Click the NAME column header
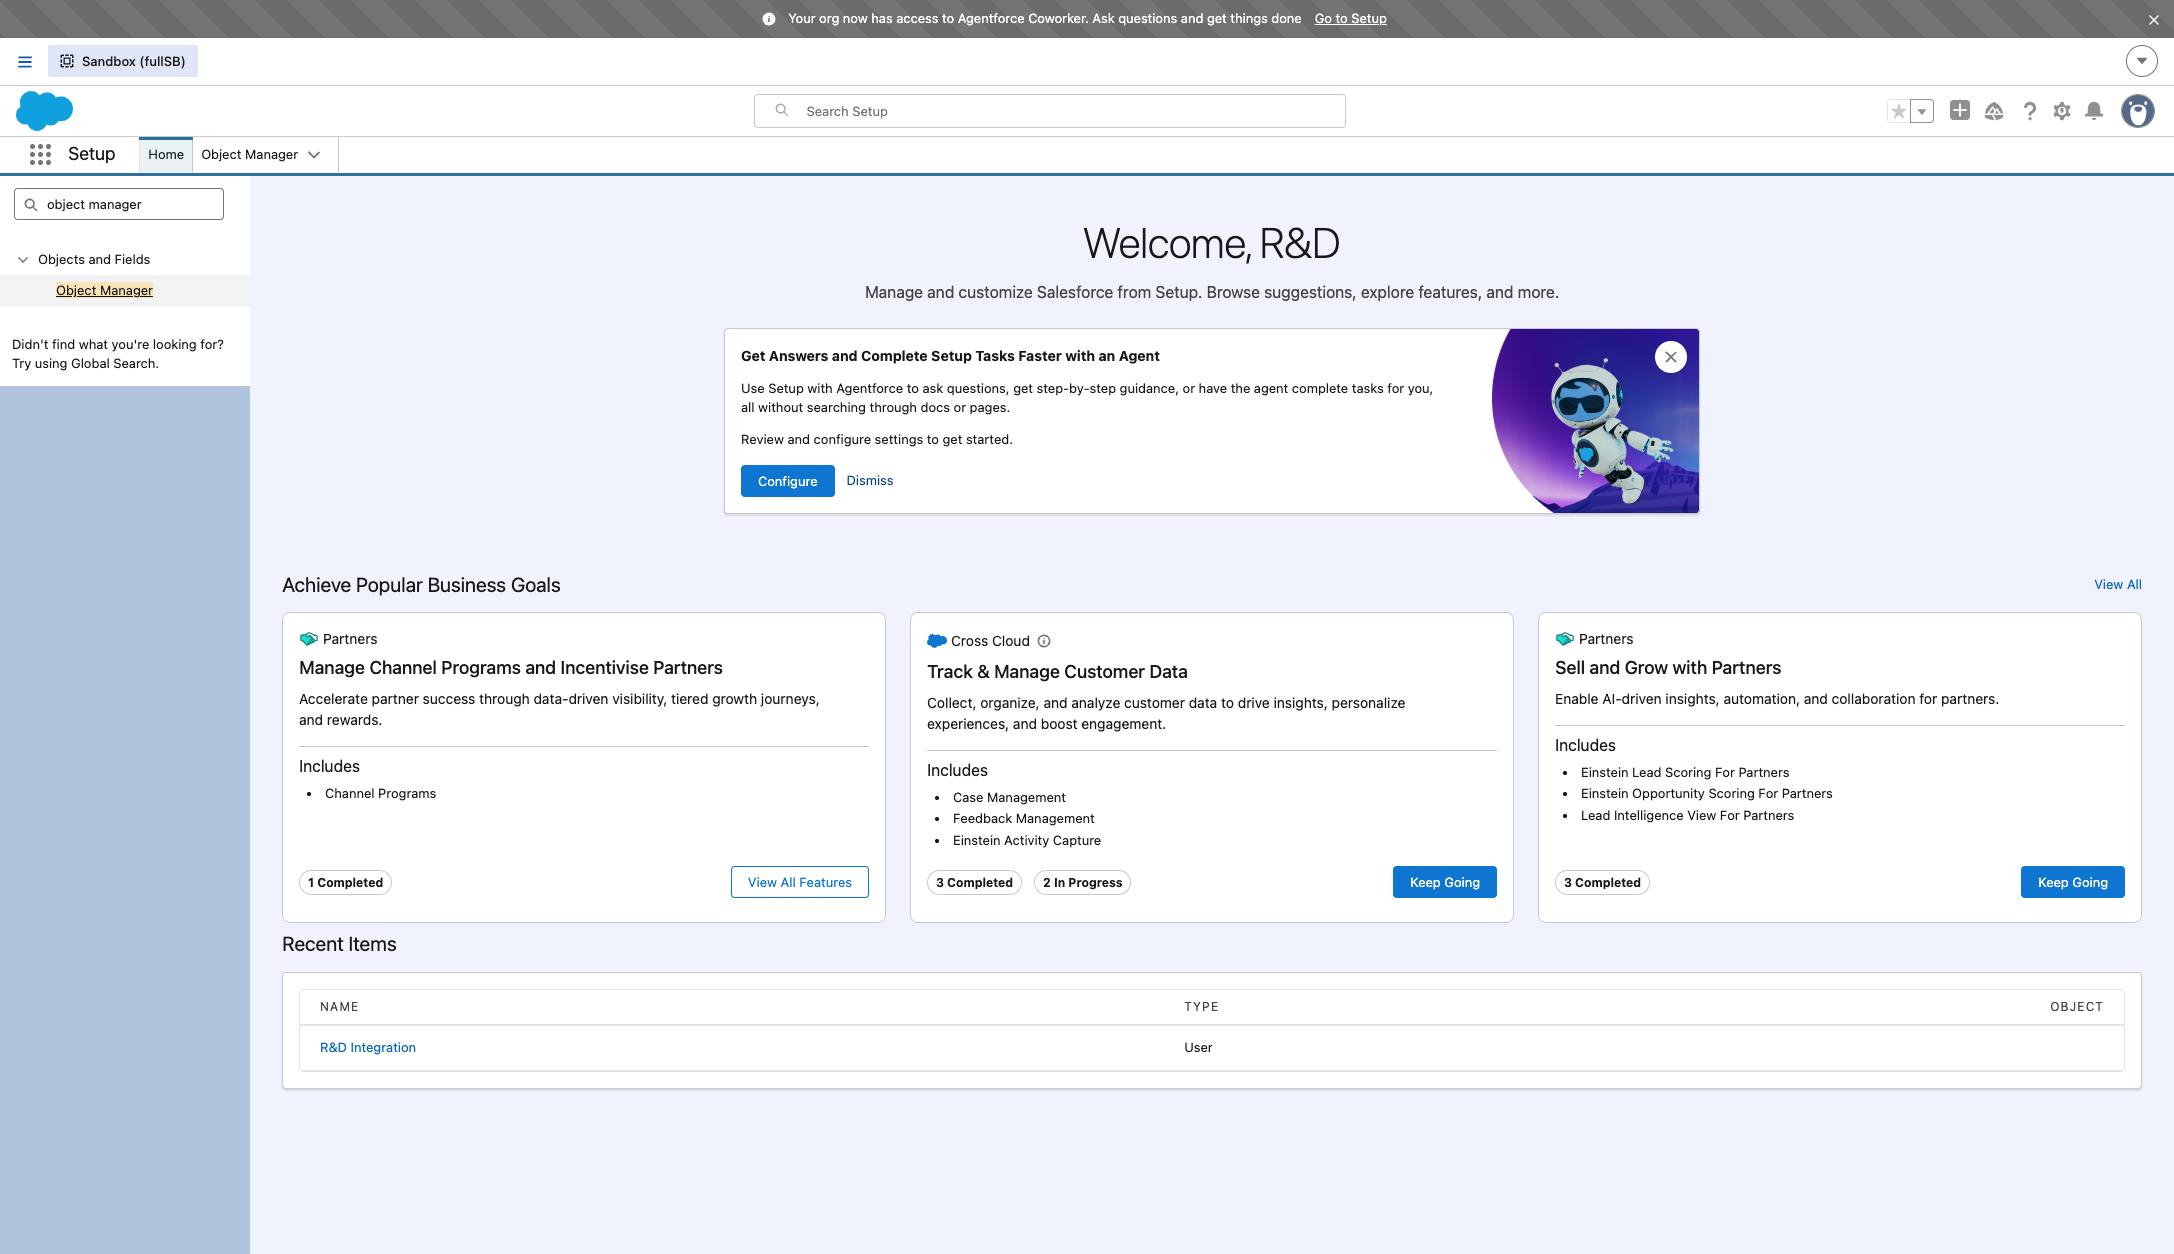 tap(339, 1007)
